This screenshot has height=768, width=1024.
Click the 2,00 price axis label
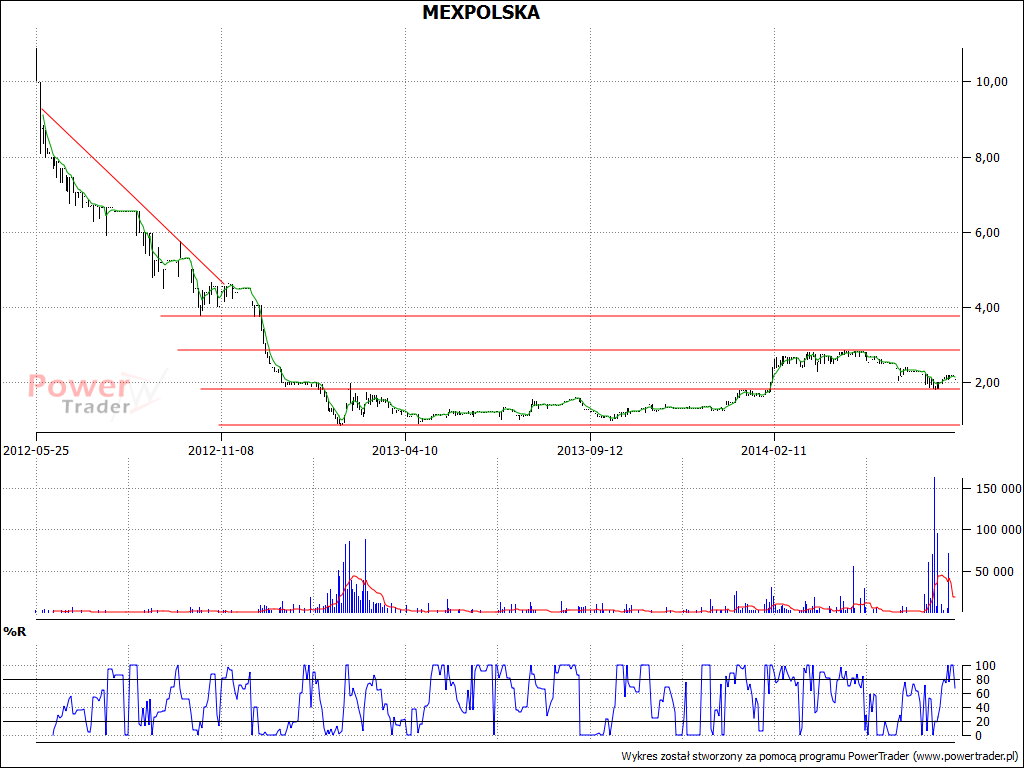pos(988,383)
